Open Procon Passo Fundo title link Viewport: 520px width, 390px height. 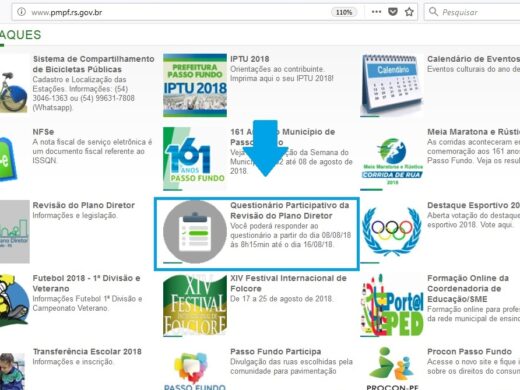coord(469,351)
